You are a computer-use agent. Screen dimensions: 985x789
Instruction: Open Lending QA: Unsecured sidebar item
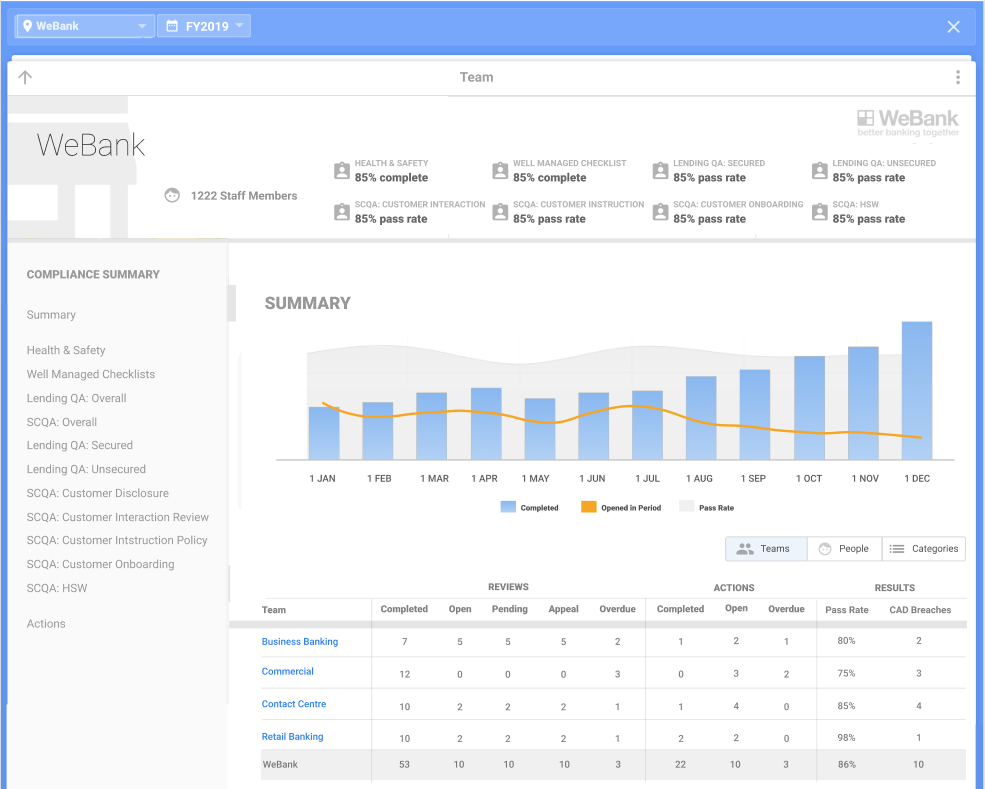coord(86,469)
